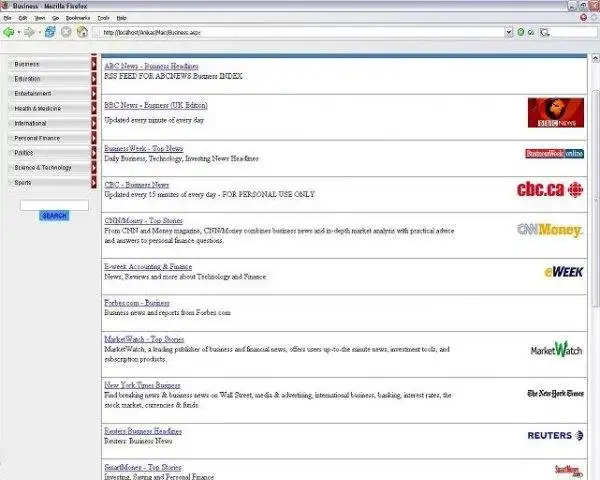Open the Bookmarks menu
Image resolution: width=600 pixels, height=480 pixels.
[78, 18]
